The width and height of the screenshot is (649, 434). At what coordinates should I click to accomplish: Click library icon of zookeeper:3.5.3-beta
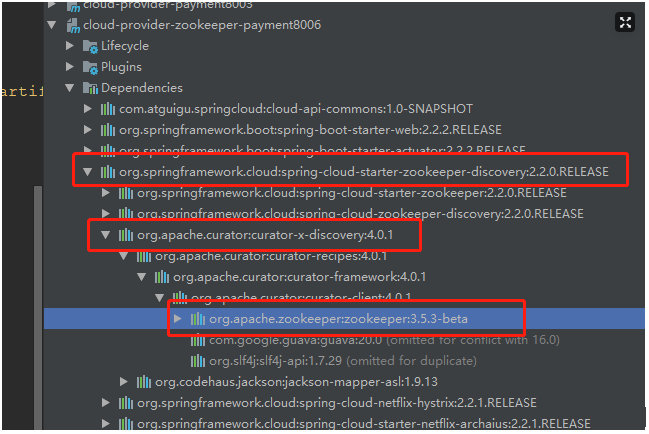pyautogui.click(x=198, y=319)
